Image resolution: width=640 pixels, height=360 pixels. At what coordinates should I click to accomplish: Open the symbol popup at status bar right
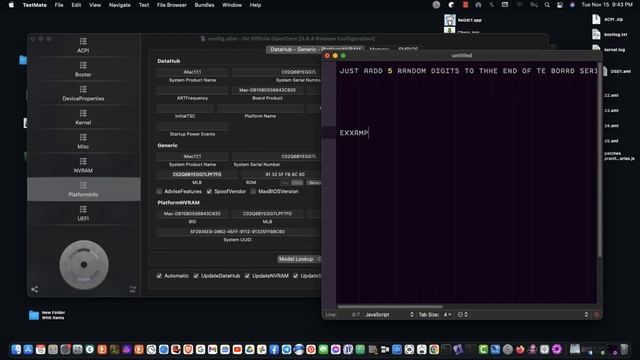tap(586, 315)
